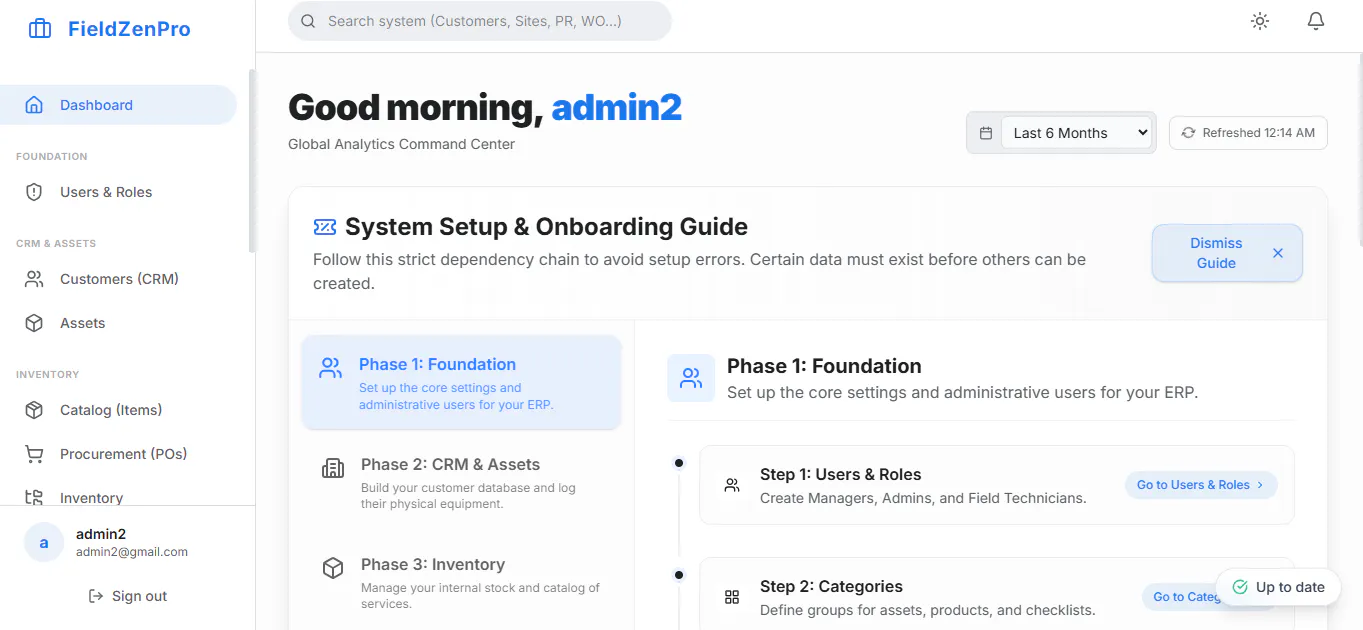Click the people icon beside Customers (CRM)

click(x=34, y=279)
